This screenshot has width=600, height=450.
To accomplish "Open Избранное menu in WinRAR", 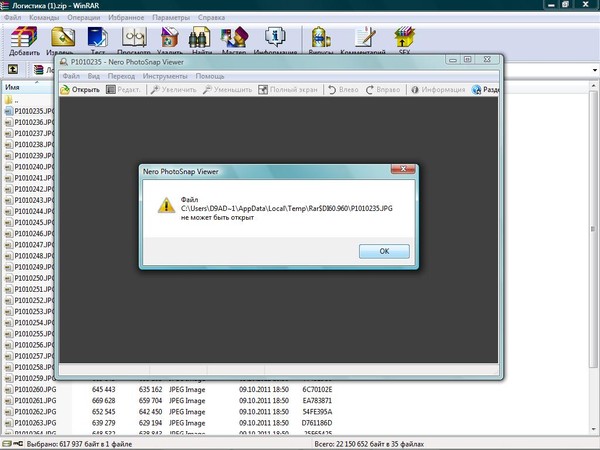I will [126, 18].
